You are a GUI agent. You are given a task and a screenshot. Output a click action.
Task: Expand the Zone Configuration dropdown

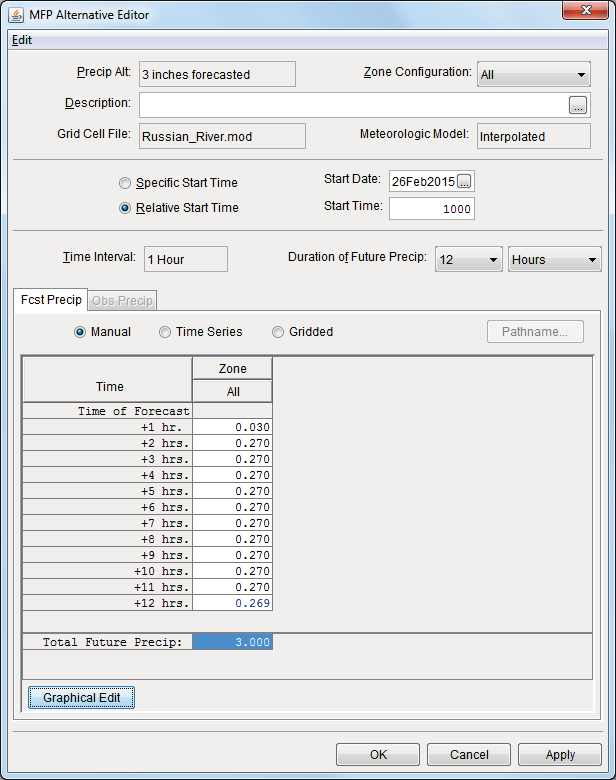point(534,75)
